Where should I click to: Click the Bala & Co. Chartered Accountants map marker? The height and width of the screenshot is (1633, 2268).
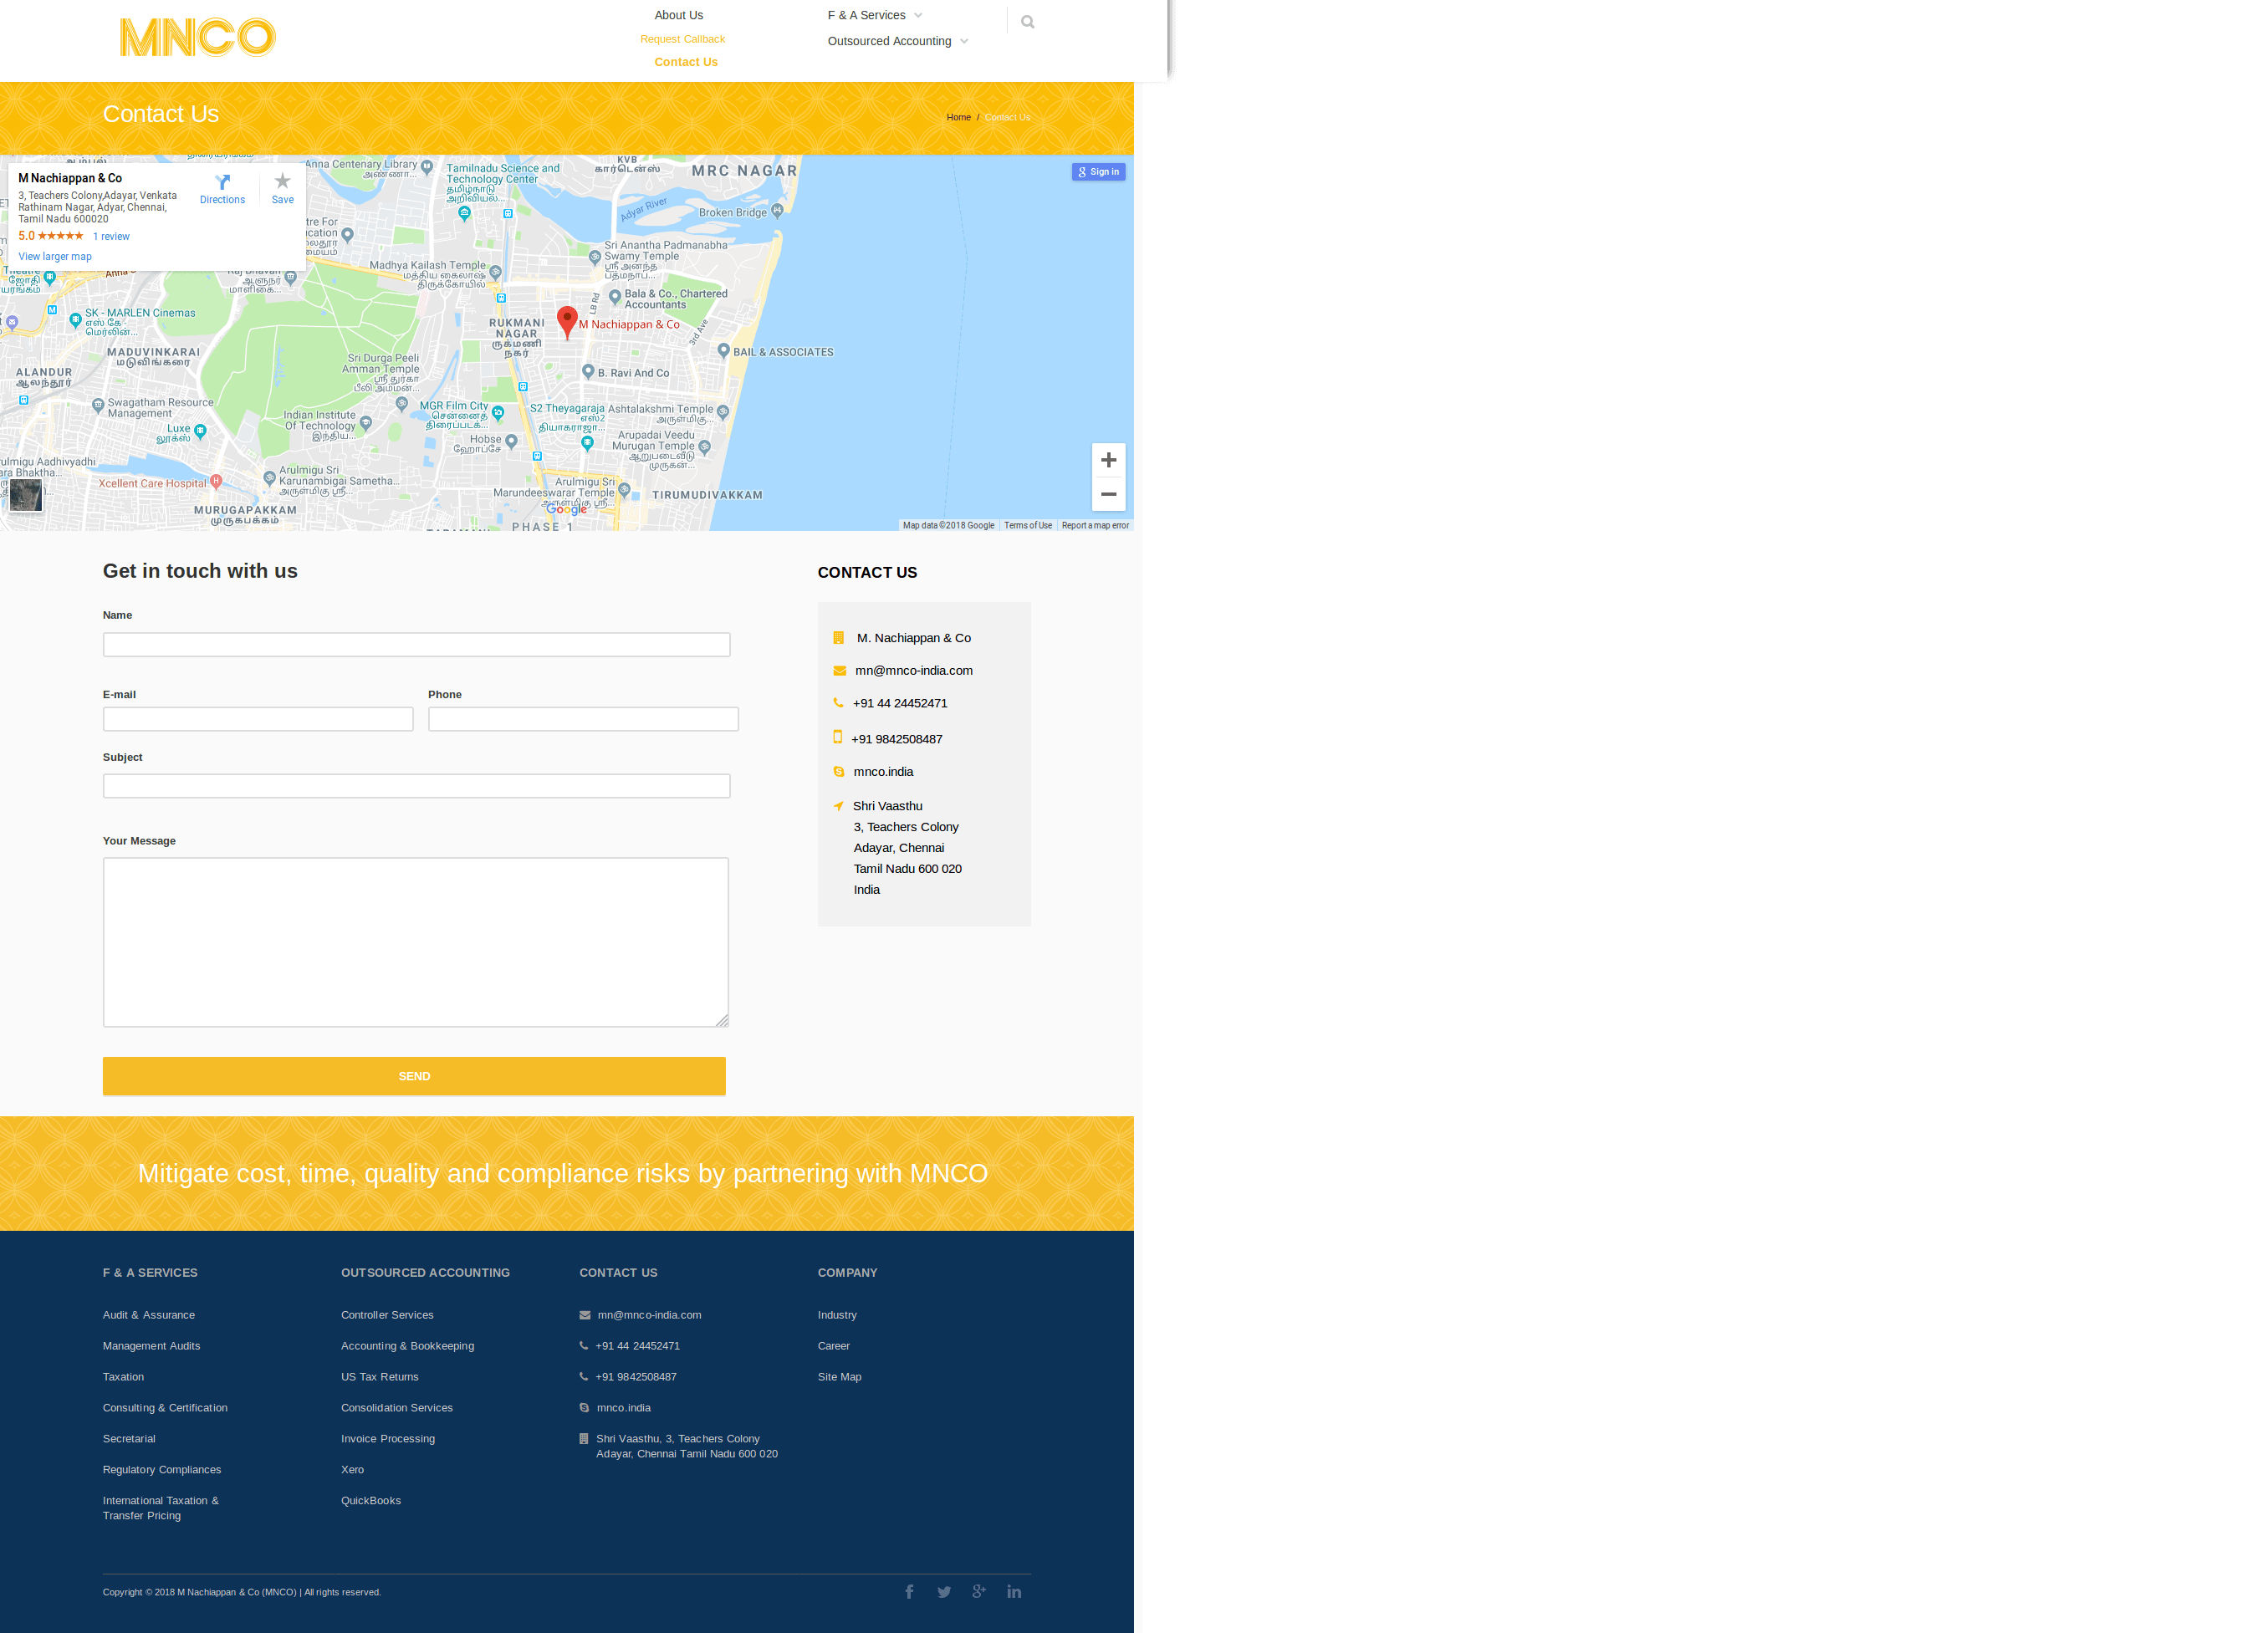click(x=615, y=297)
